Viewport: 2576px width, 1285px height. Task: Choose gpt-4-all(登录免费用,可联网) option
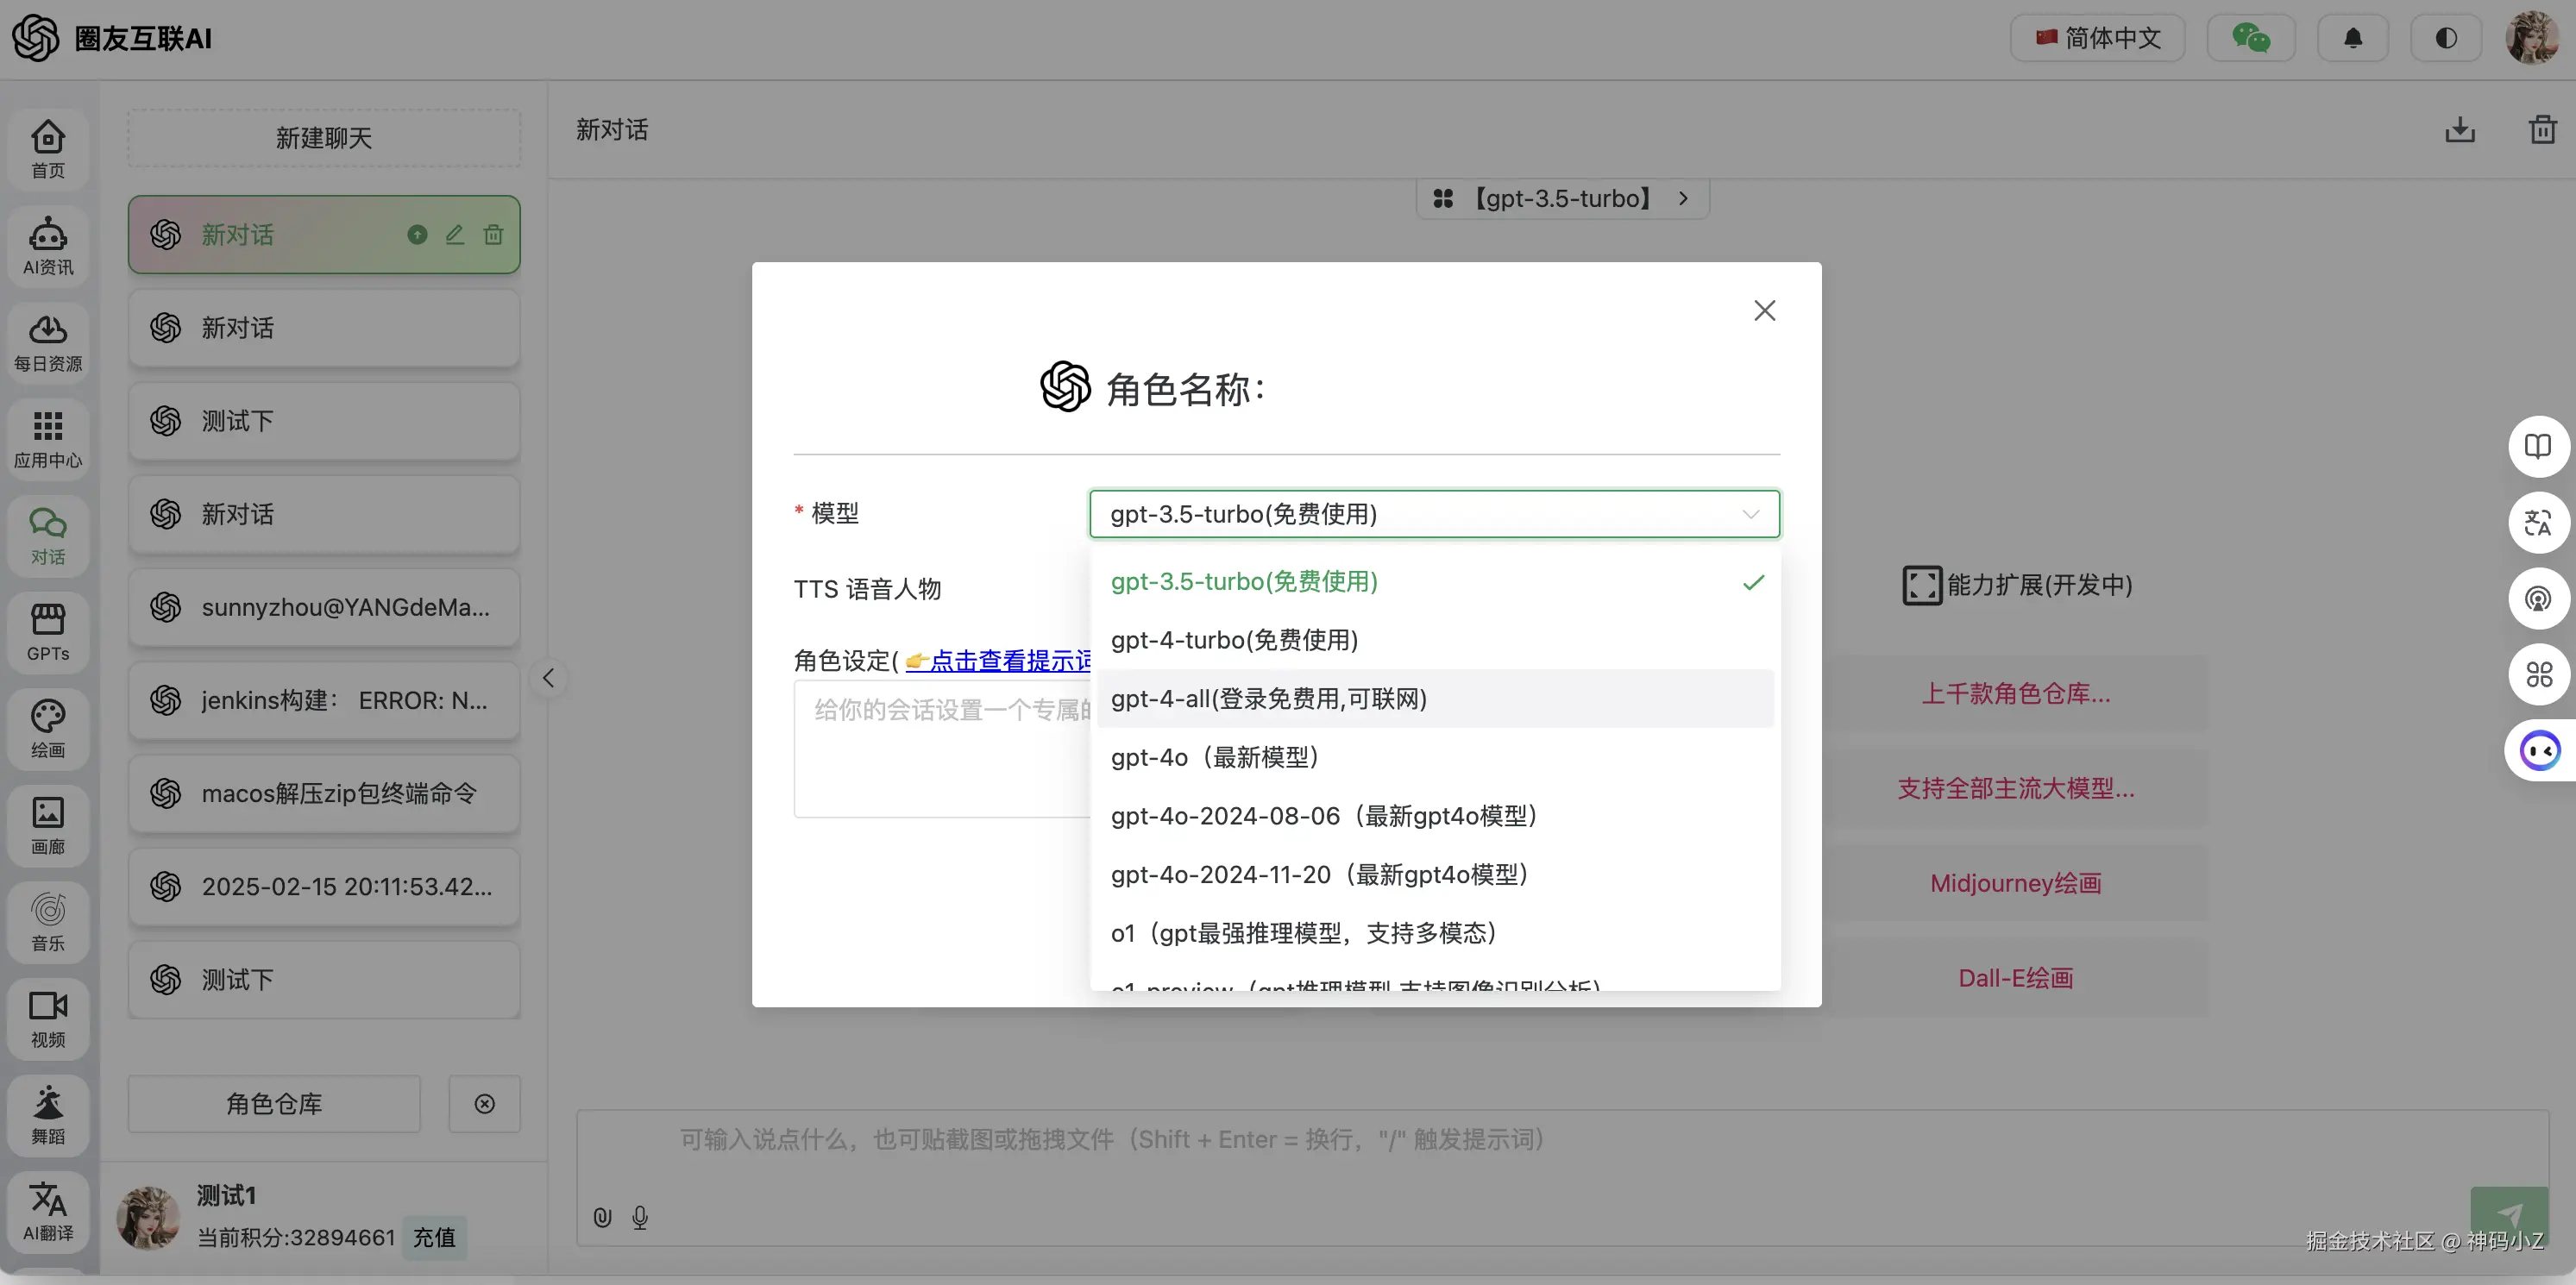point(1268,699)
